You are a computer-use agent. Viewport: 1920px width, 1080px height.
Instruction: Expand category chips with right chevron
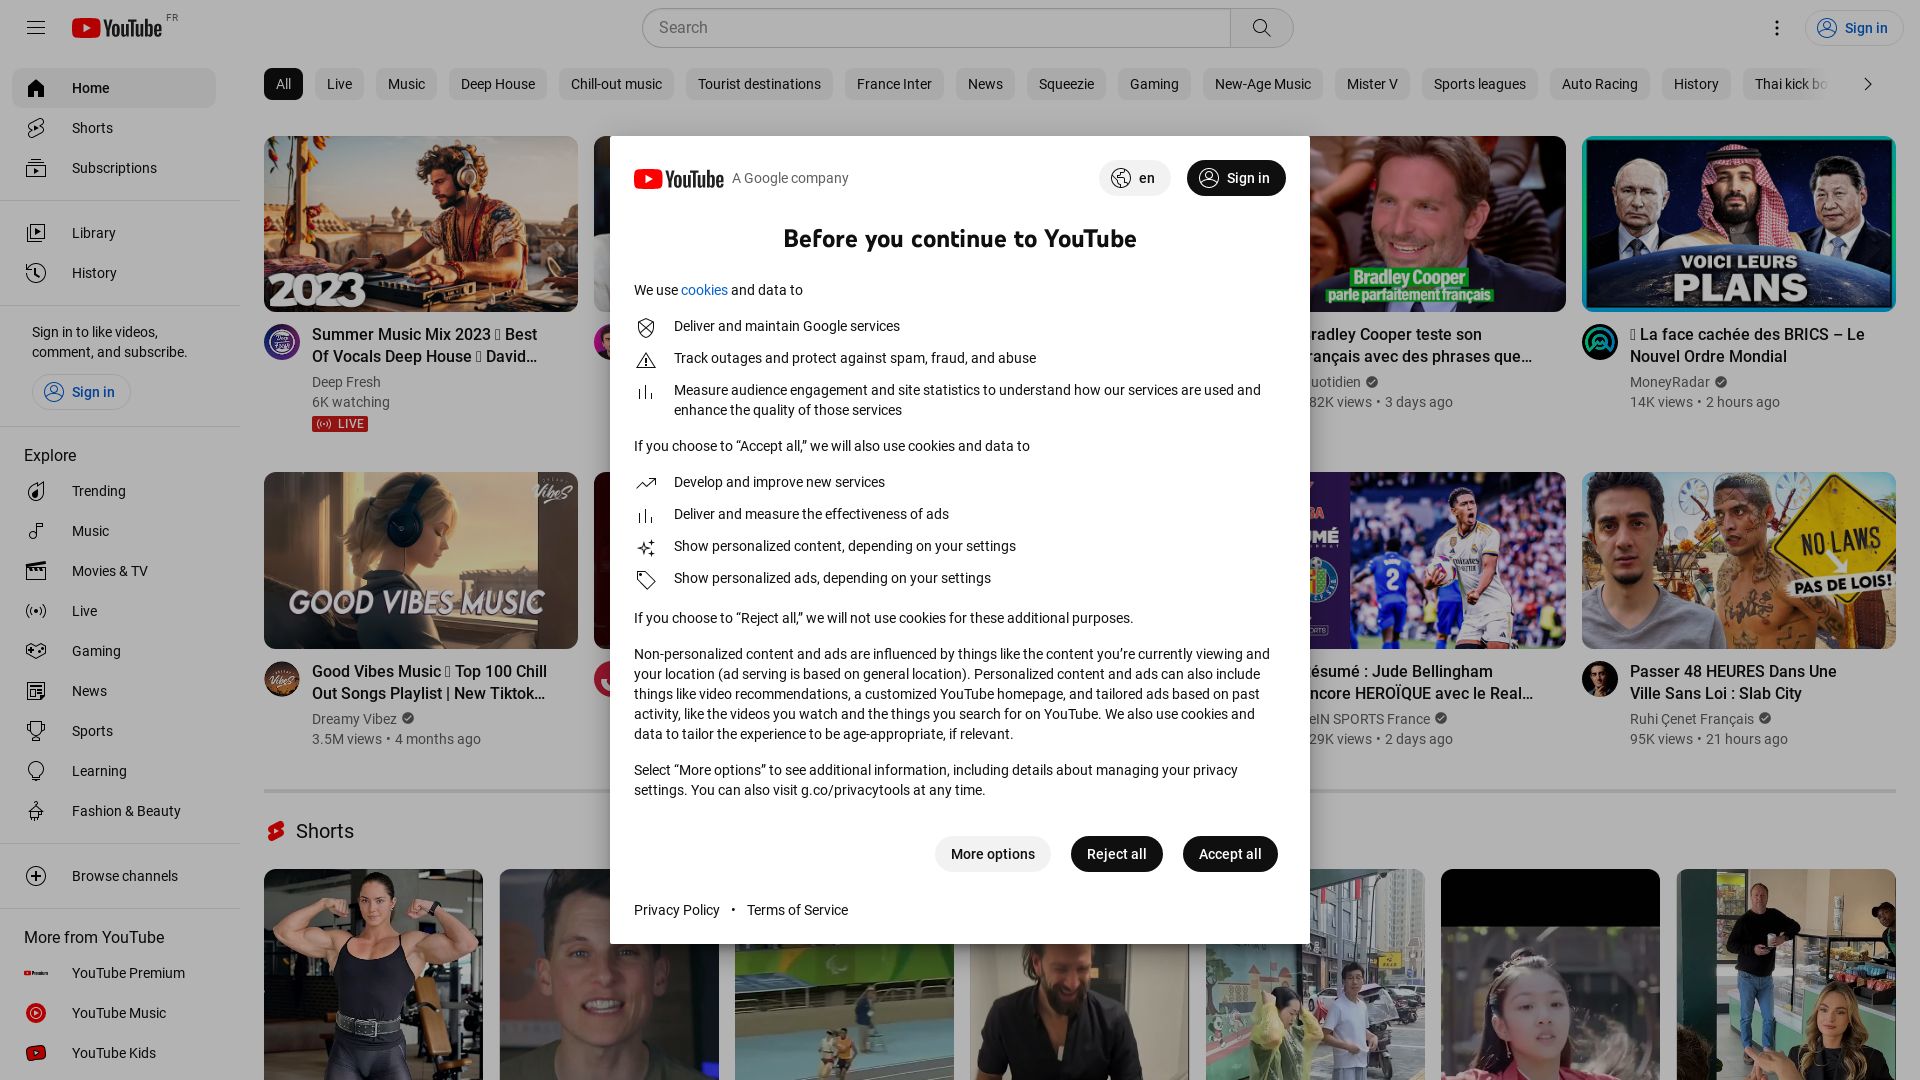point(1867,84)
